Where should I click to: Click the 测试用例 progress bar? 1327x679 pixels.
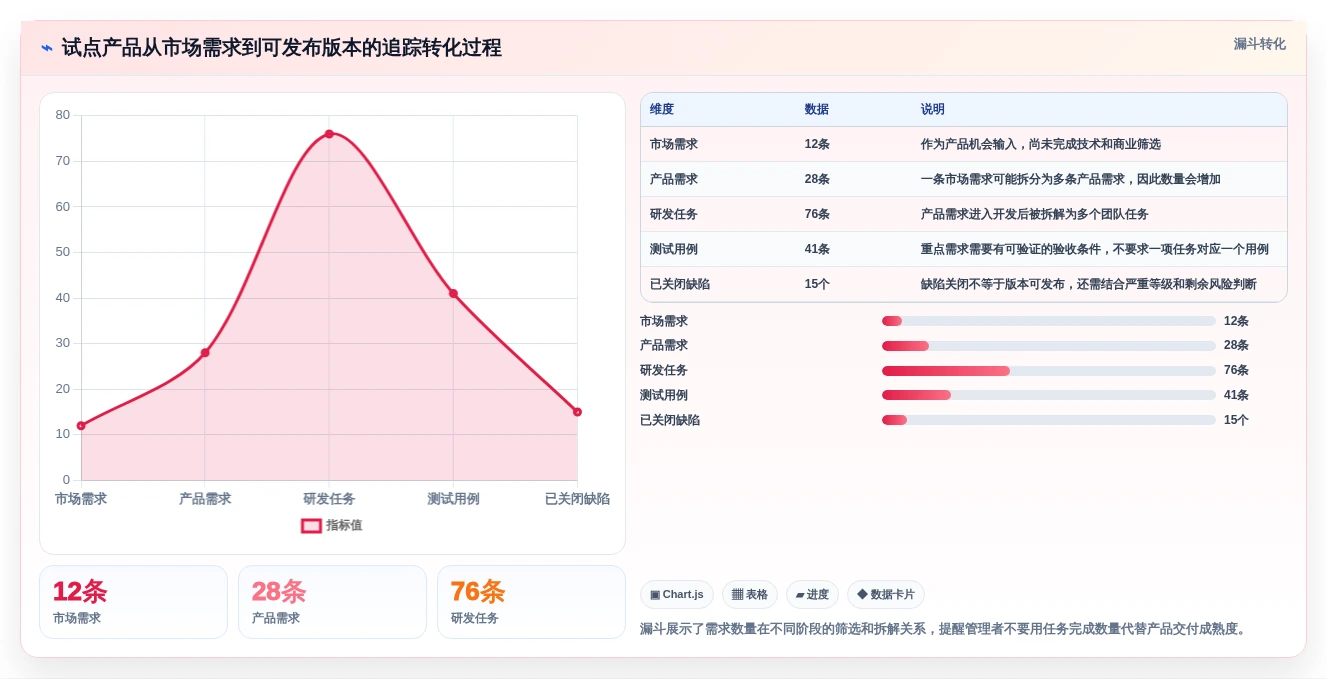(1049, 395)
